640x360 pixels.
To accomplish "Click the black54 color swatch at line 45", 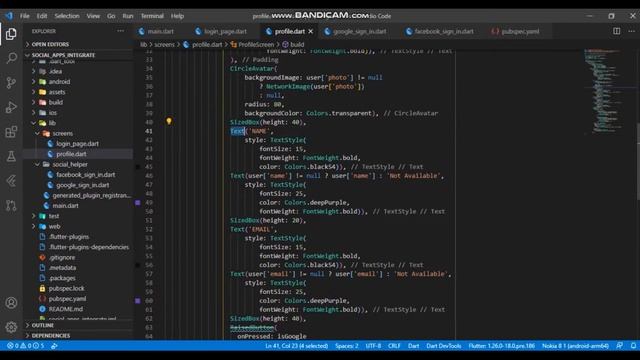I will point(138,167).
